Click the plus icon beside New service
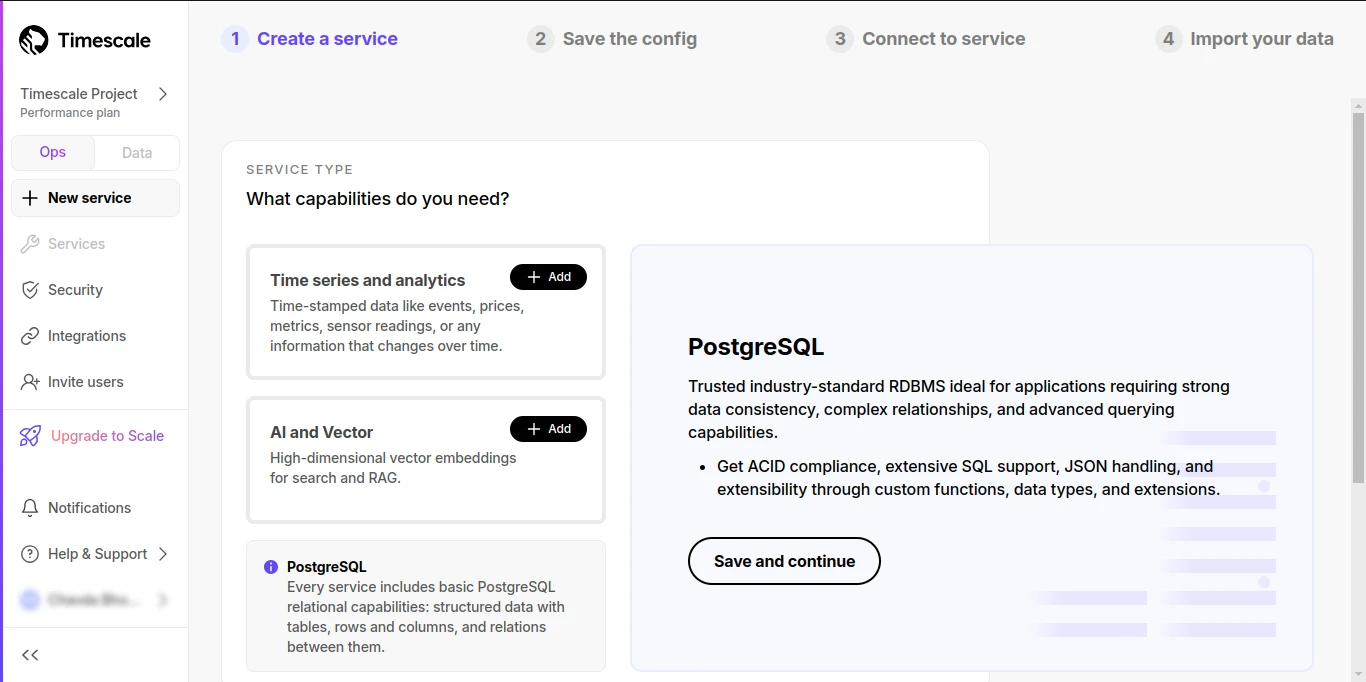1366x682 pixels. (30, 198)
